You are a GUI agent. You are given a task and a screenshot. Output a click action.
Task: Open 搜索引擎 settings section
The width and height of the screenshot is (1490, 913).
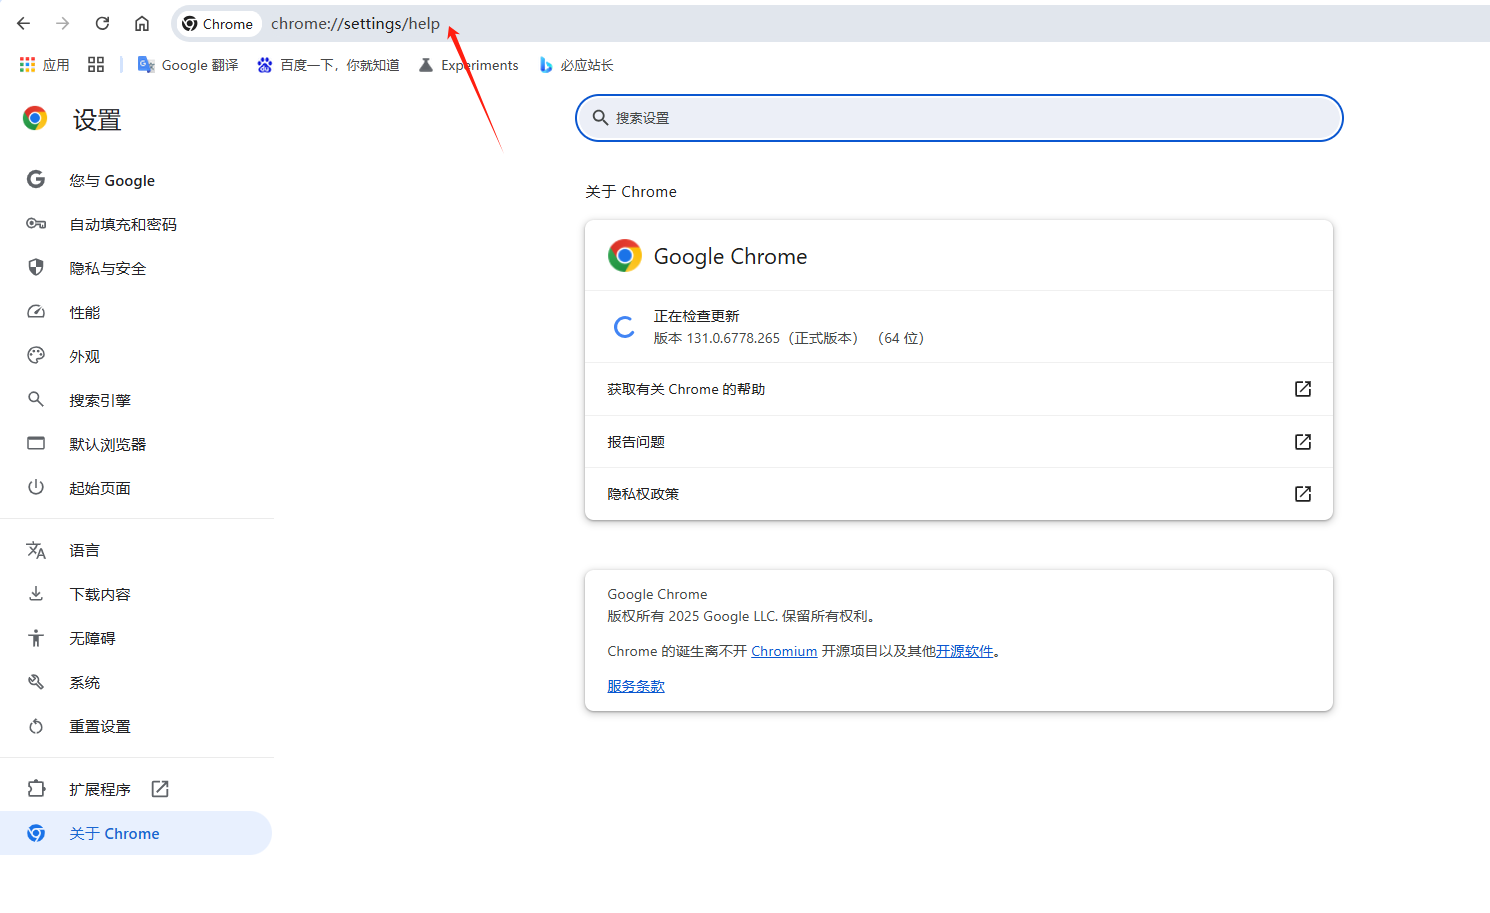(x=136, y=400)
